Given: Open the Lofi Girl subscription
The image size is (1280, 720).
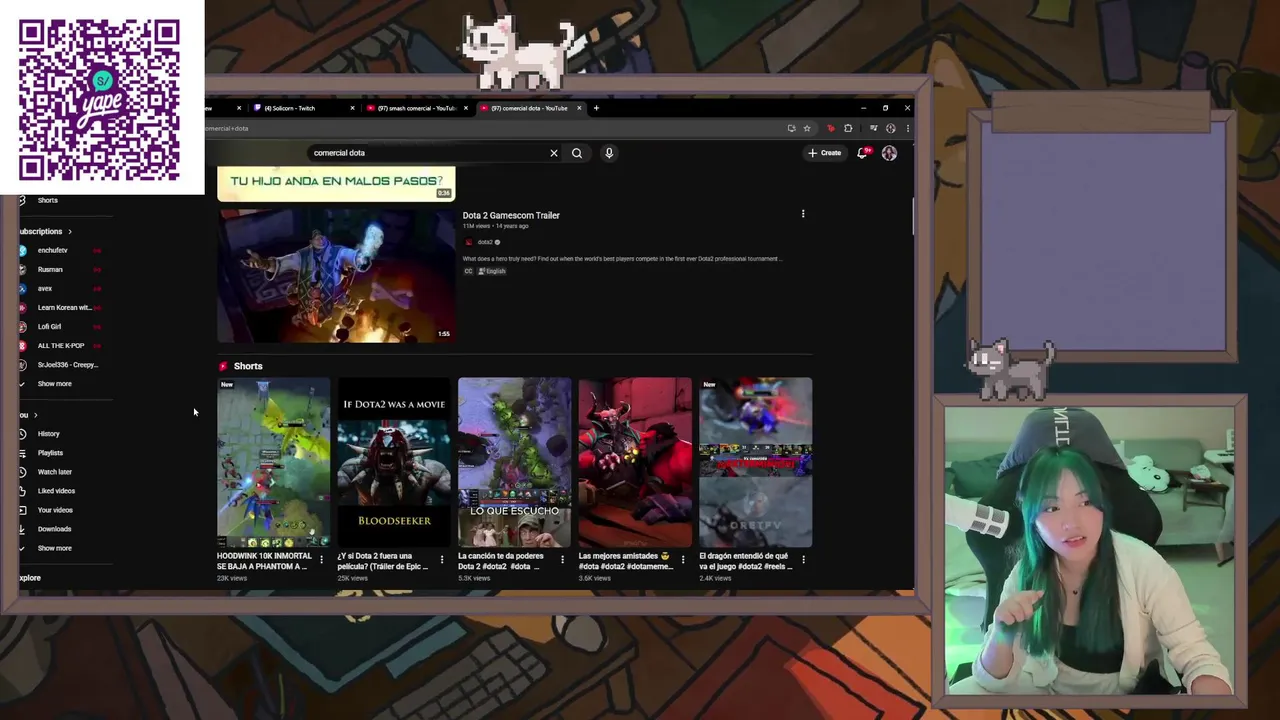Looking at the screenshot, I should point(49,326).
